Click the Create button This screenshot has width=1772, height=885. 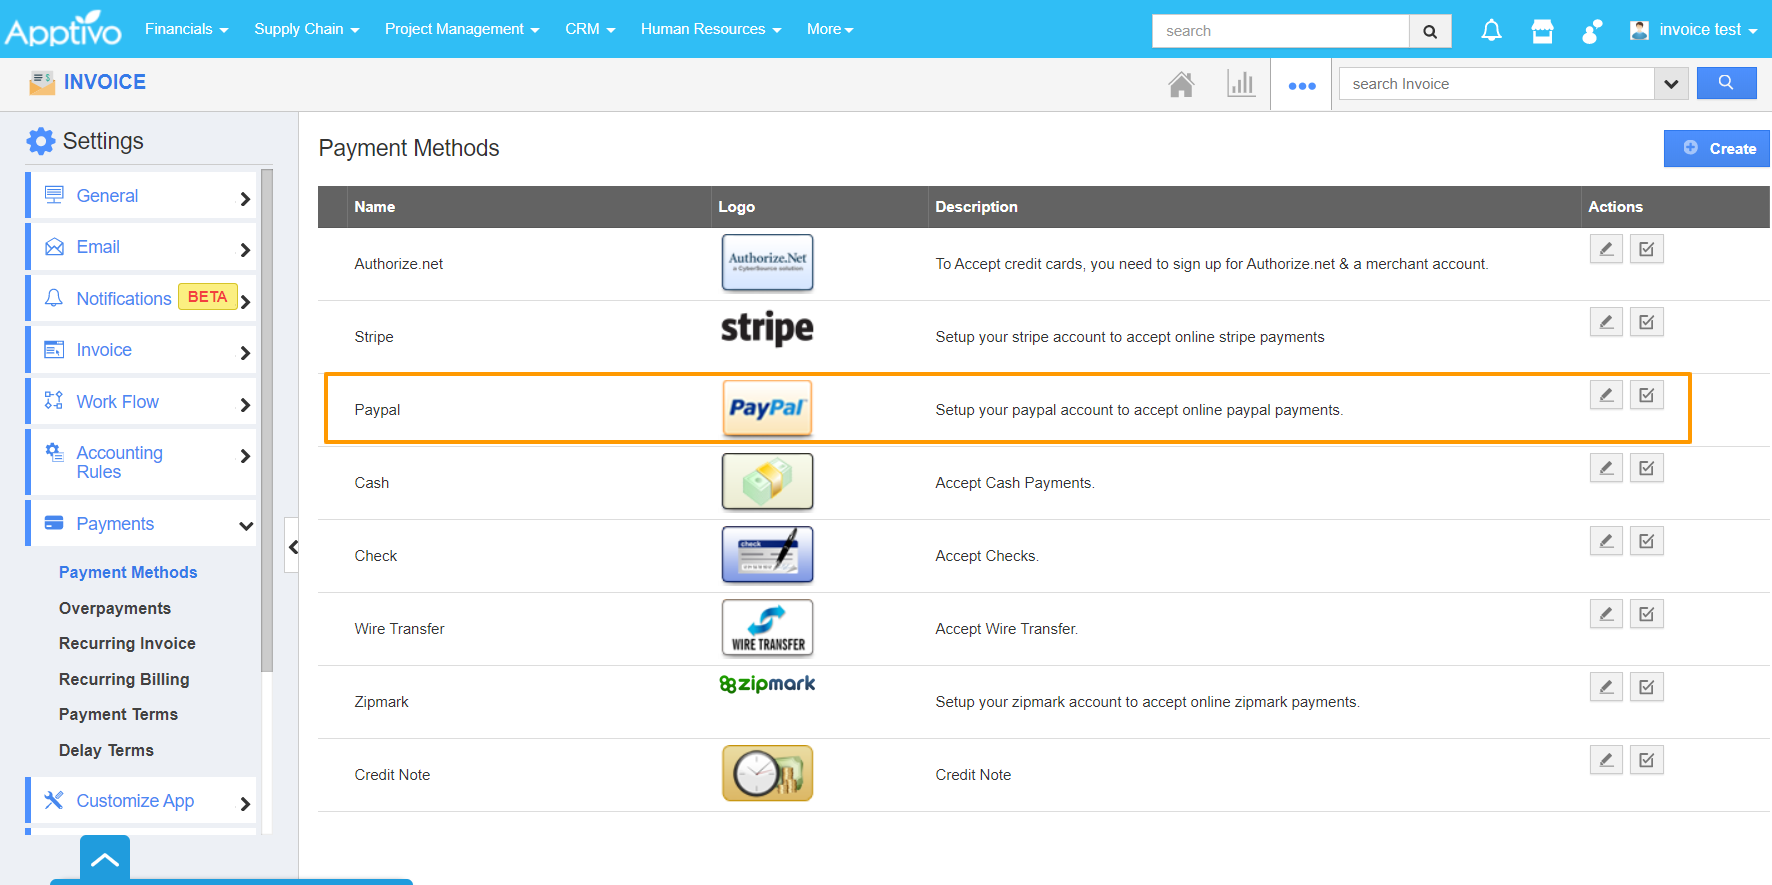(x=1717, y=148)
